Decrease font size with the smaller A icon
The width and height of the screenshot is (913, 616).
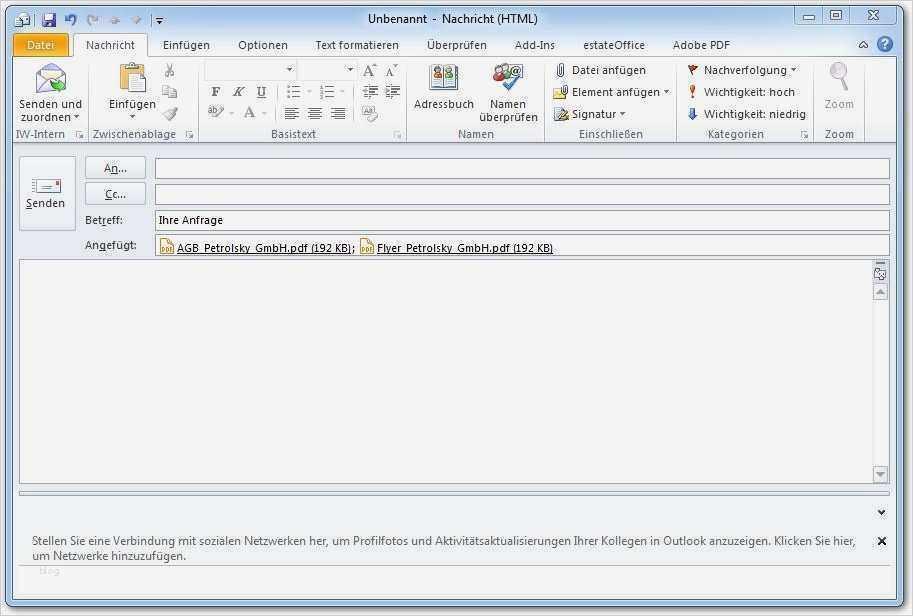coord(391,71)
